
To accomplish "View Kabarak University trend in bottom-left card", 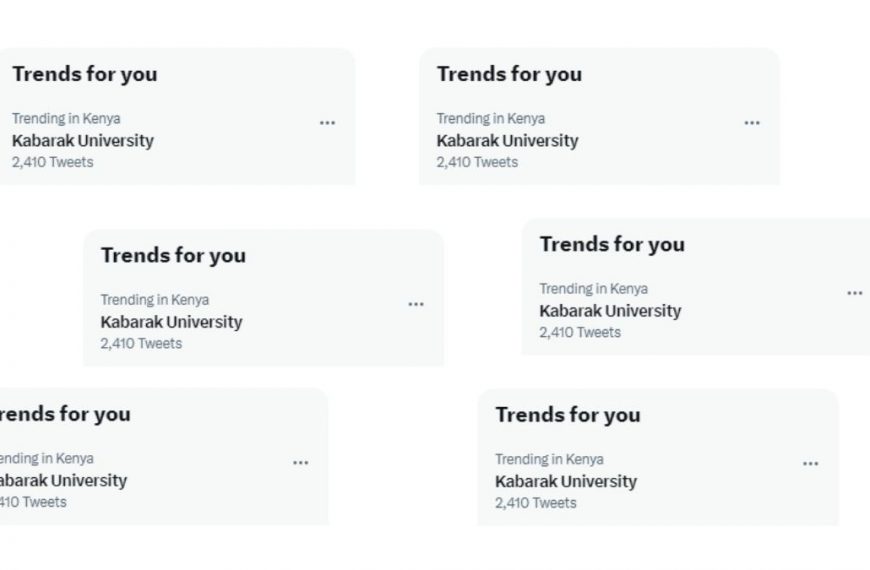I will [62, 481].
